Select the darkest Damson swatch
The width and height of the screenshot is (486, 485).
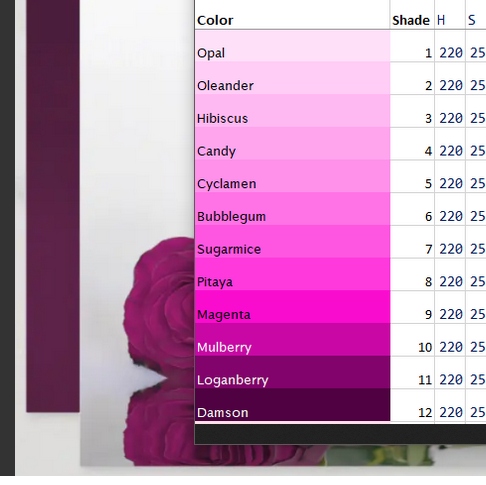(x=292, y=405)
